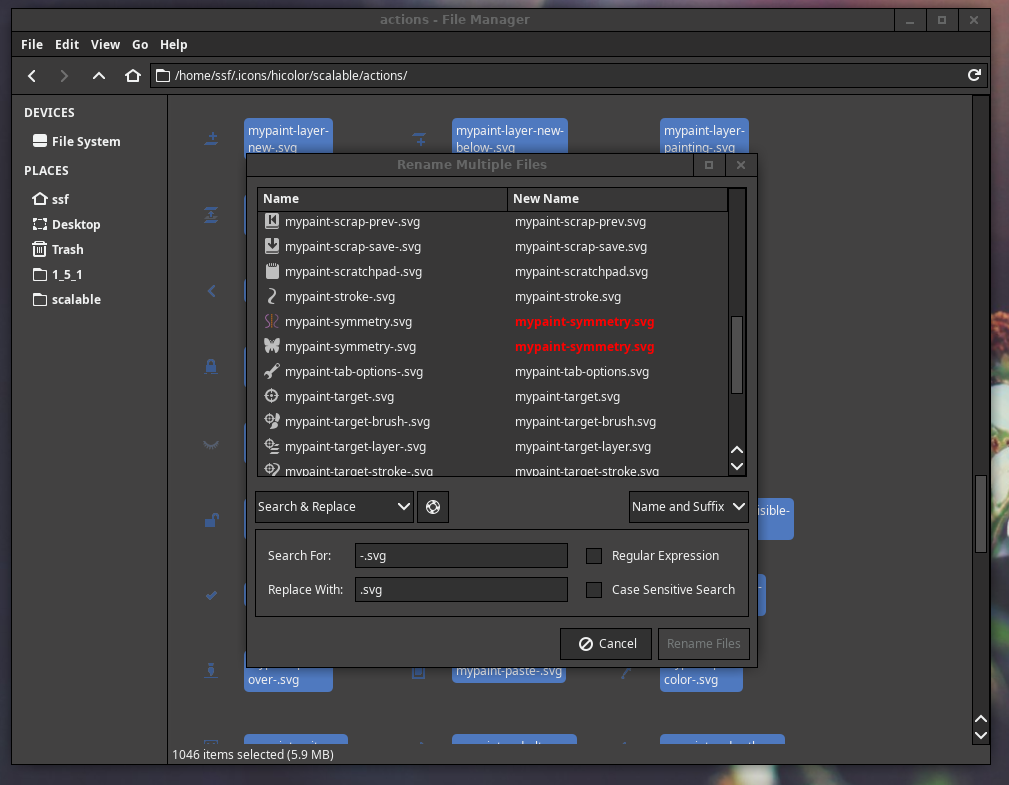
Task: Select the mypaint-scrap-save-.svg file icon
Action: click(271, 247)
